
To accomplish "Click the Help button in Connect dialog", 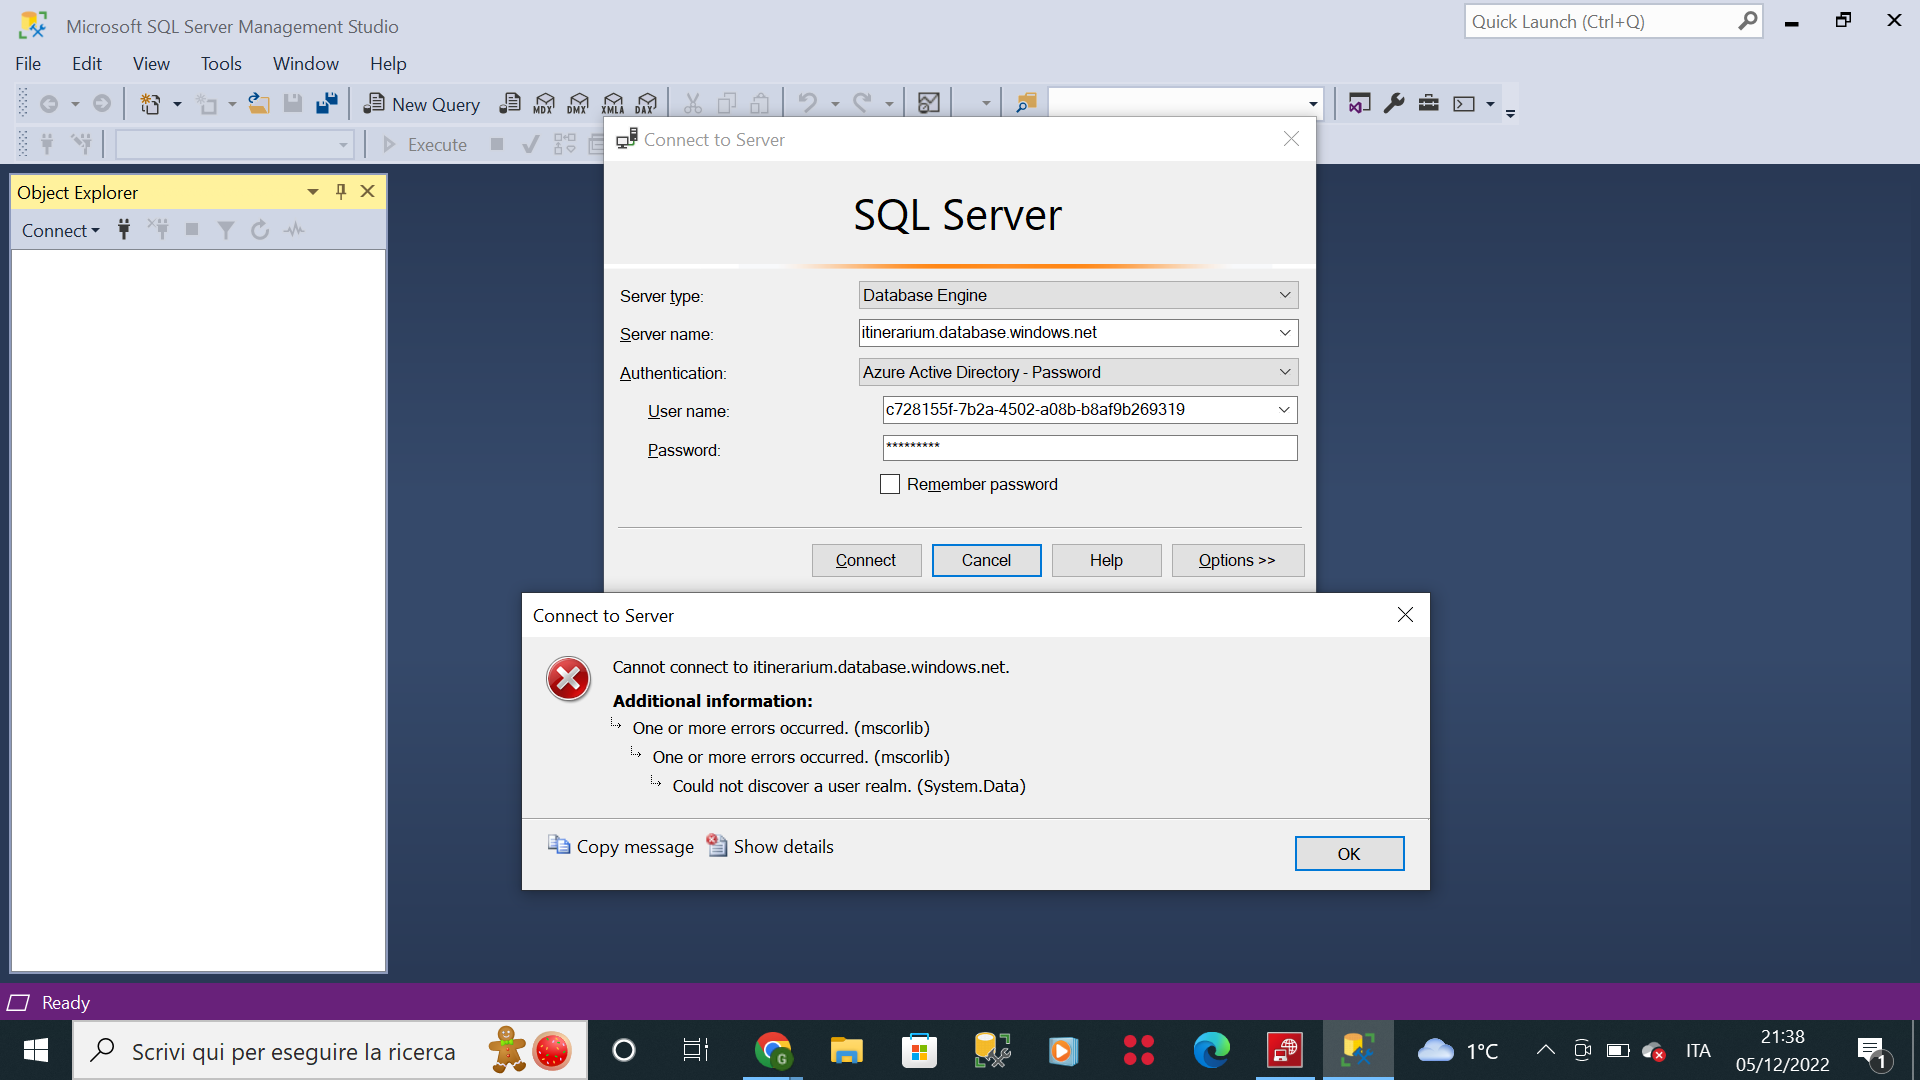I will pyautogui.click(x=1106, y=560).
